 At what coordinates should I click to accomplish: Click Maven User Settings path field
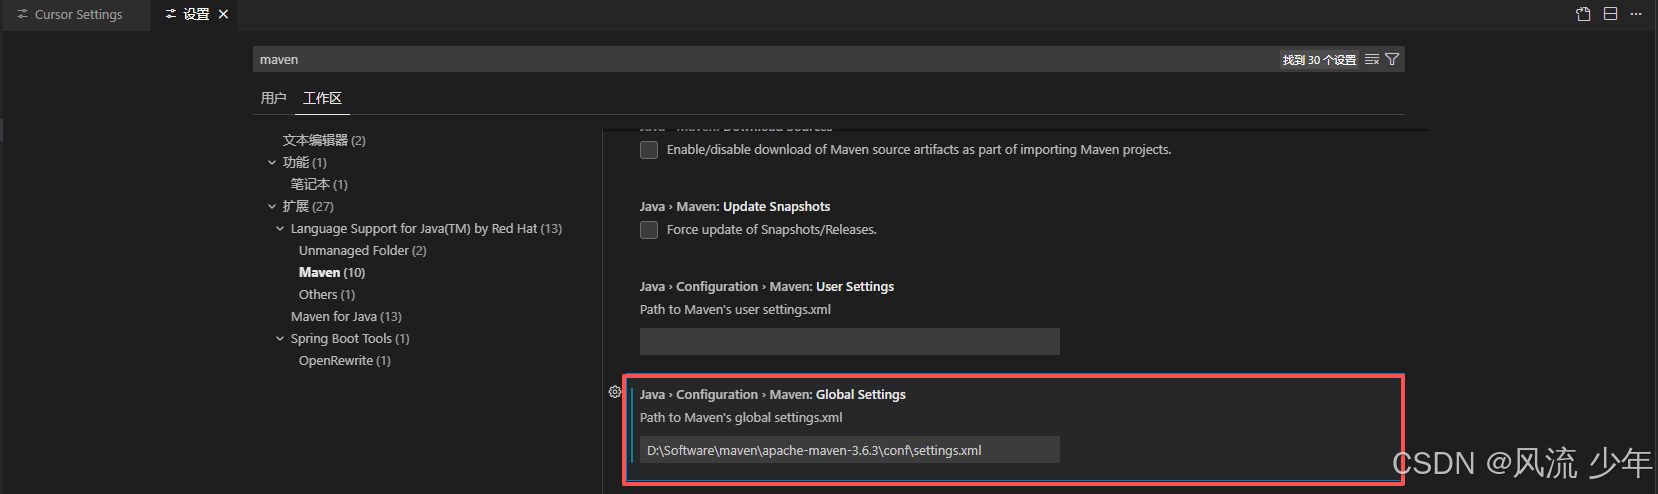tap(850, 341)
